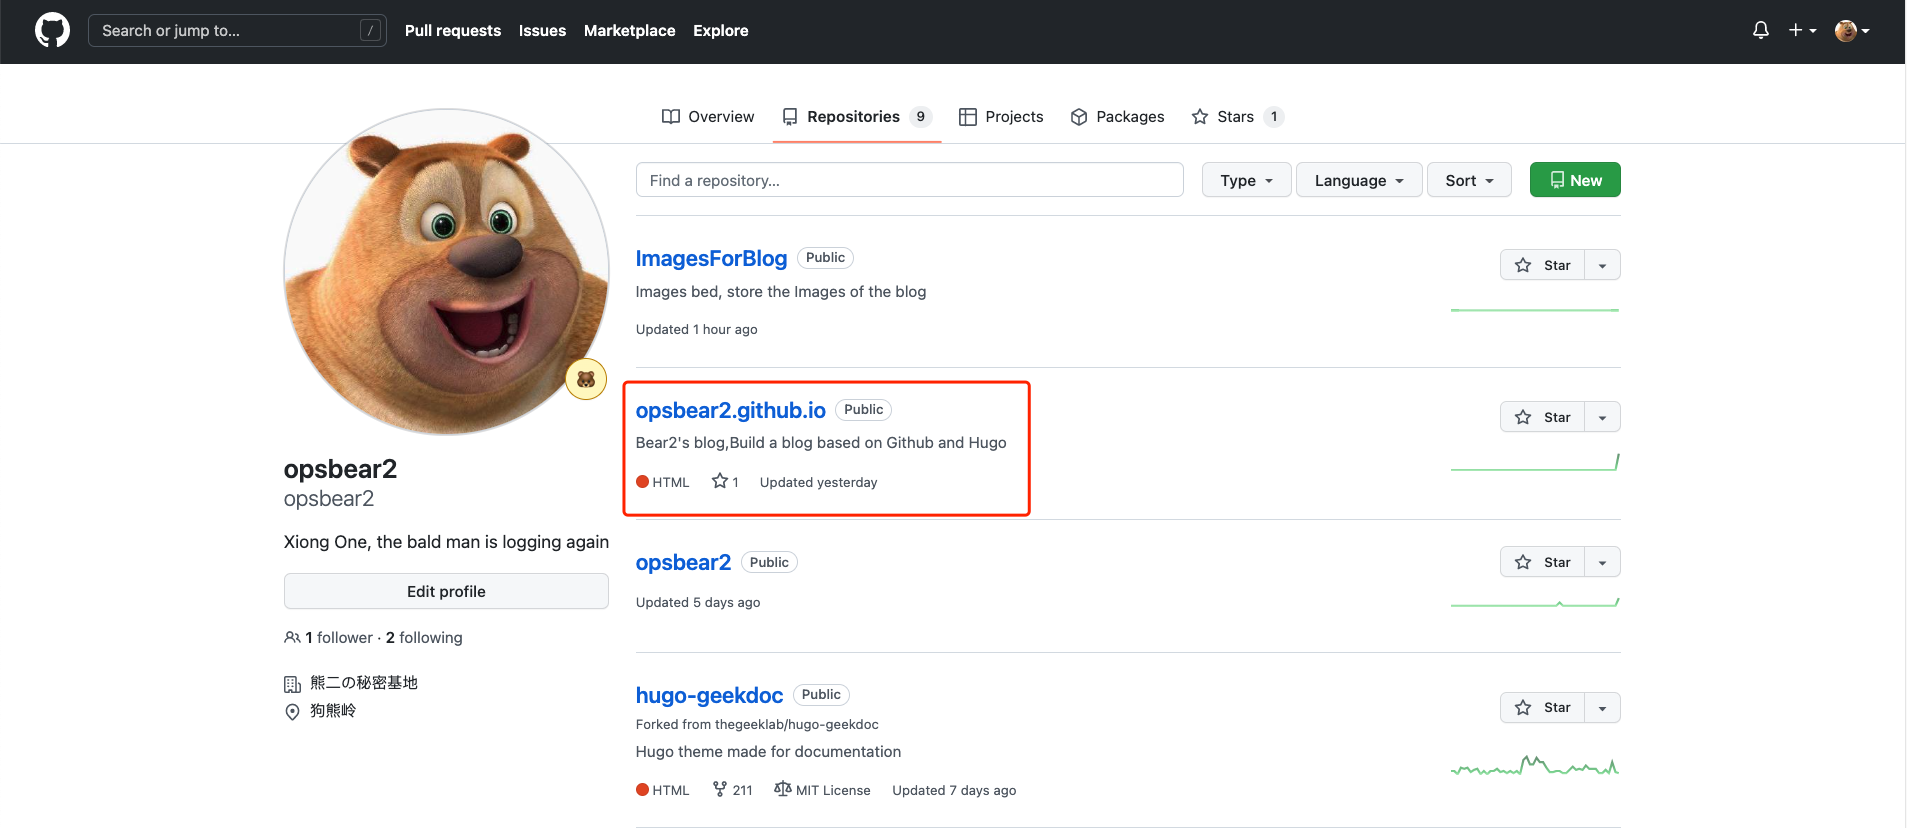Open the opsbear2.github.io repository
This screenshot has height=828, width=1907.
point(730,410)
